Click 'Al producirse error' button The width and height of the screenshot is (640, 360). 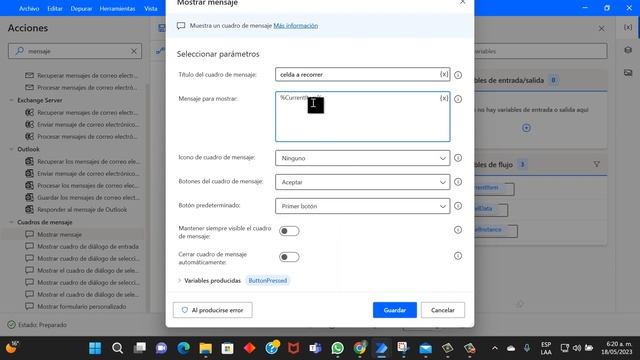(213, 310)
